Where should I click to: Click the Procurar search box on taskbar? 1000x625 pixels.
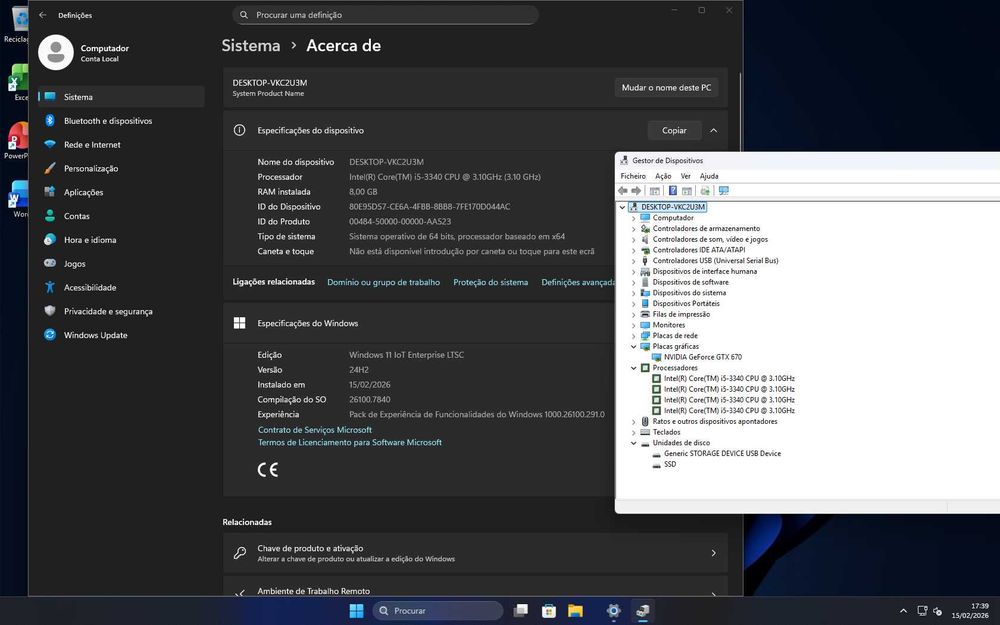(438, 610)
